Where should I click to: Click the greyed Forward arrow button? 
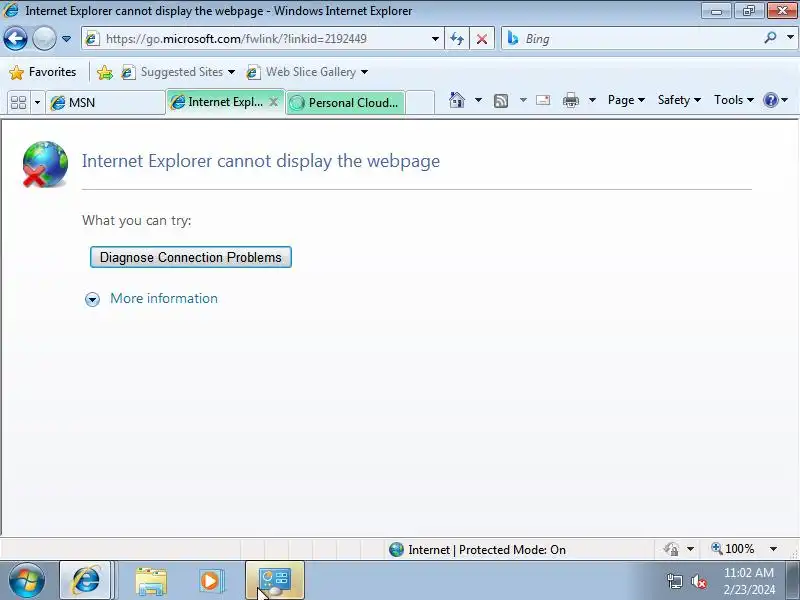[44, 38]
